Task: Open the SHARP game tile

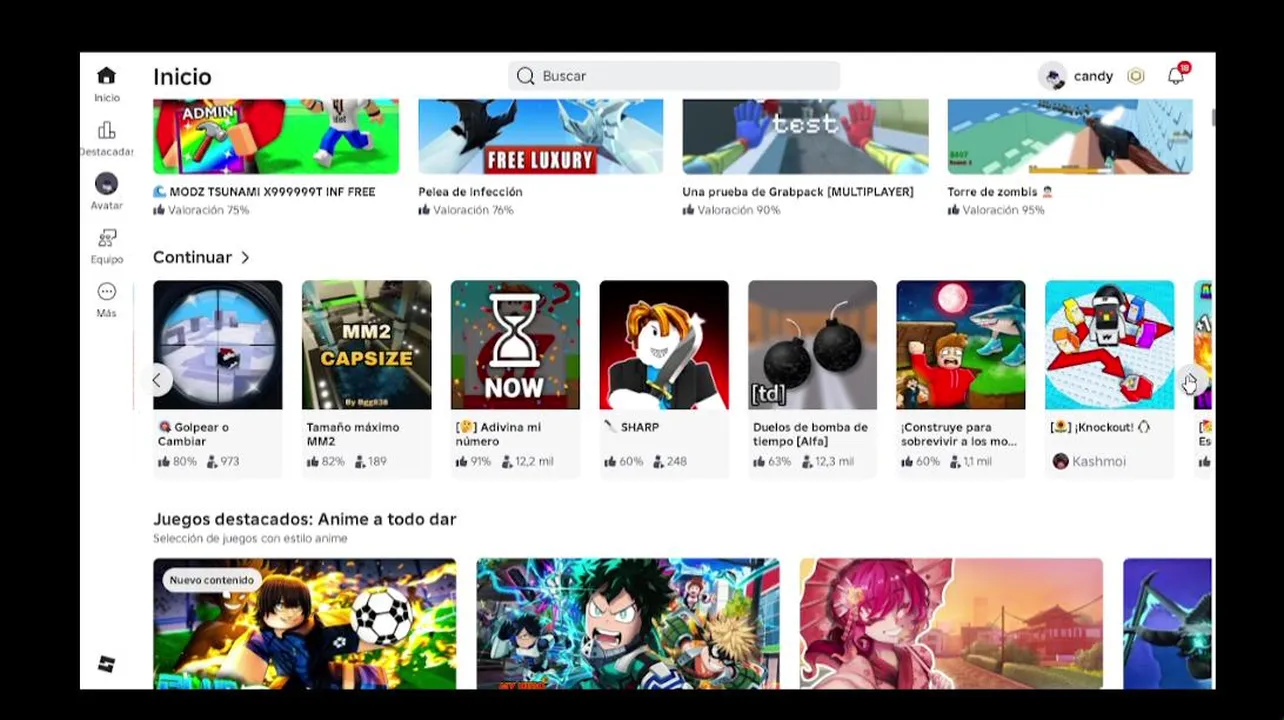Action: click(664, 345)
